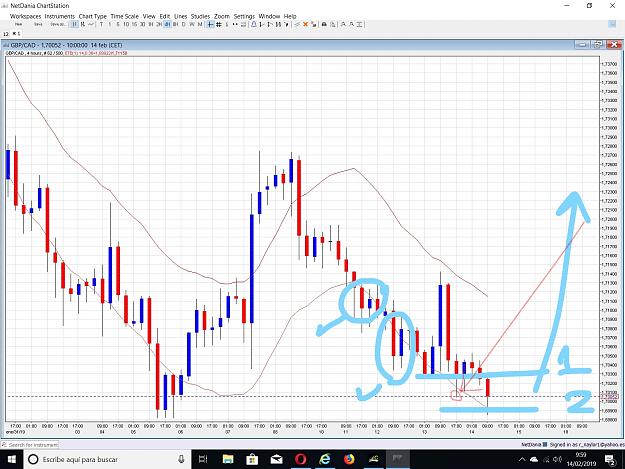Open File Explorer from the taskbar
The width and height of the screenshot is (625, 469).
[x=228, y=459]
